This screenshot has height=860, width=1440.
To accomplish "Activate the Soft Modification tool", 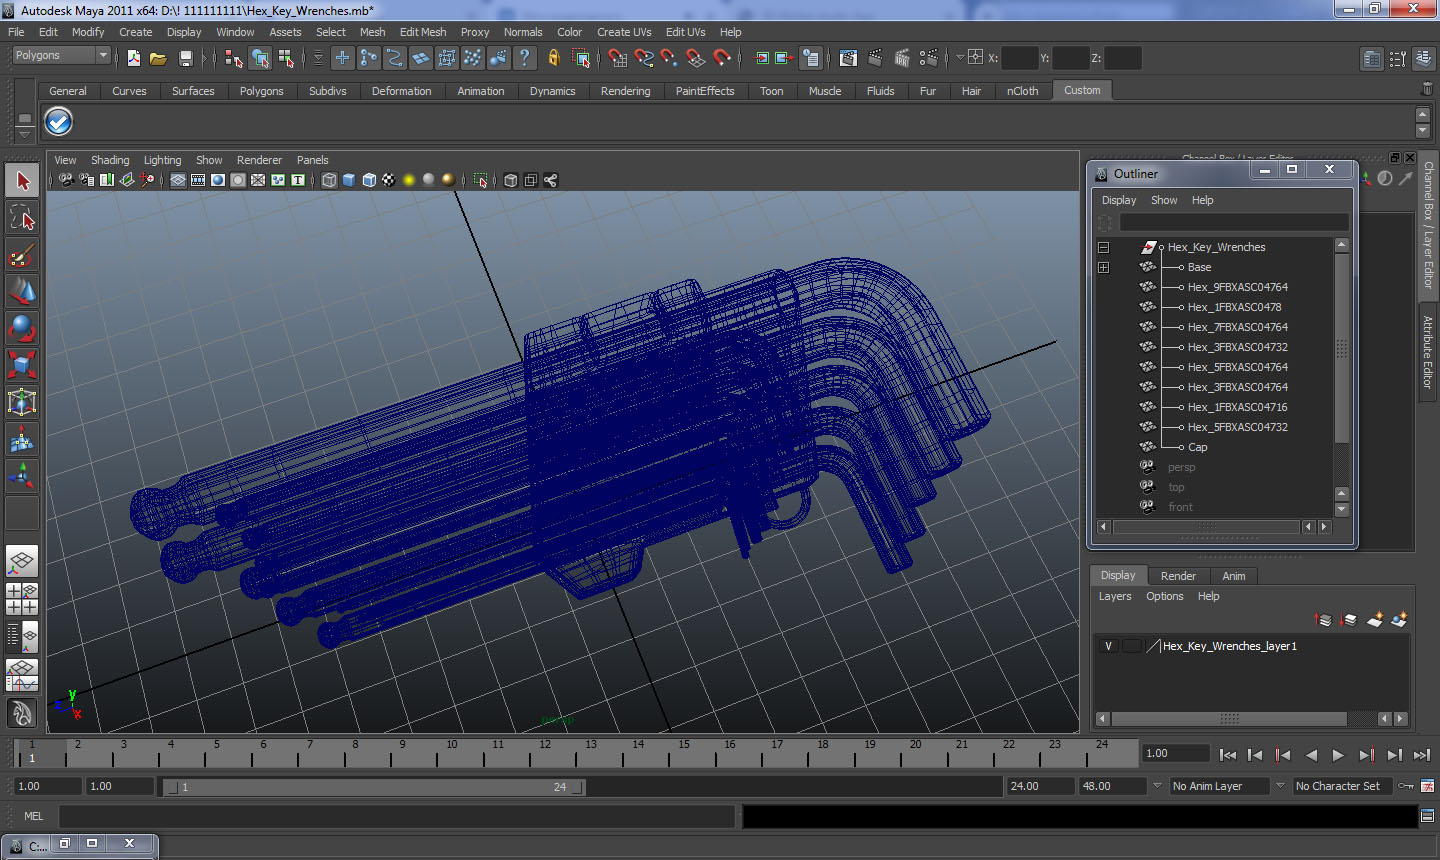I will (22, 439).
